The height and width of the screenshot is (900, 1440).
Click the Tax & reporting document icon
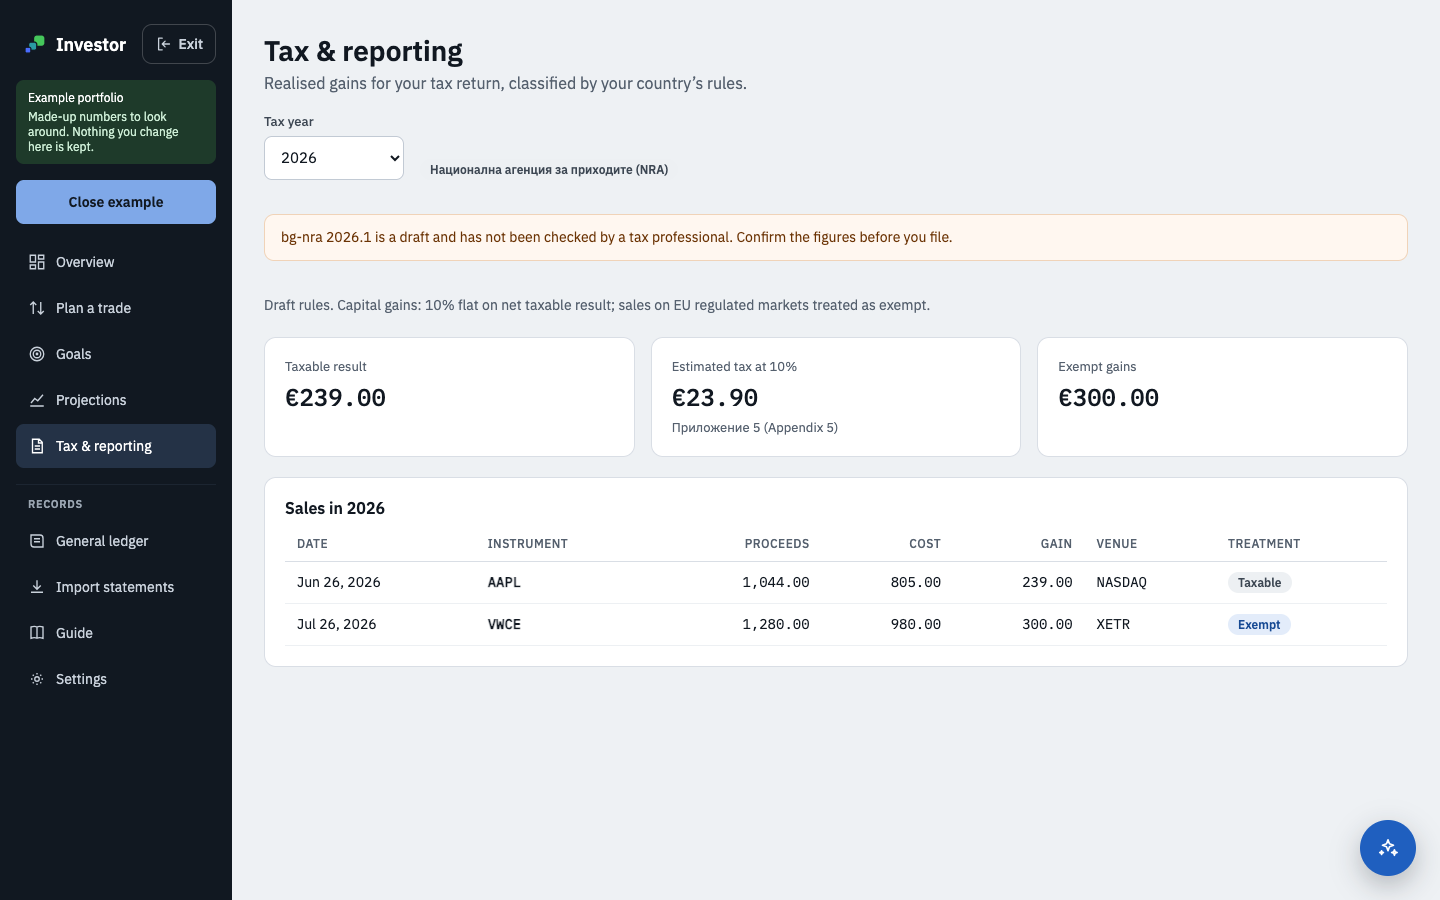coord(37,446)
